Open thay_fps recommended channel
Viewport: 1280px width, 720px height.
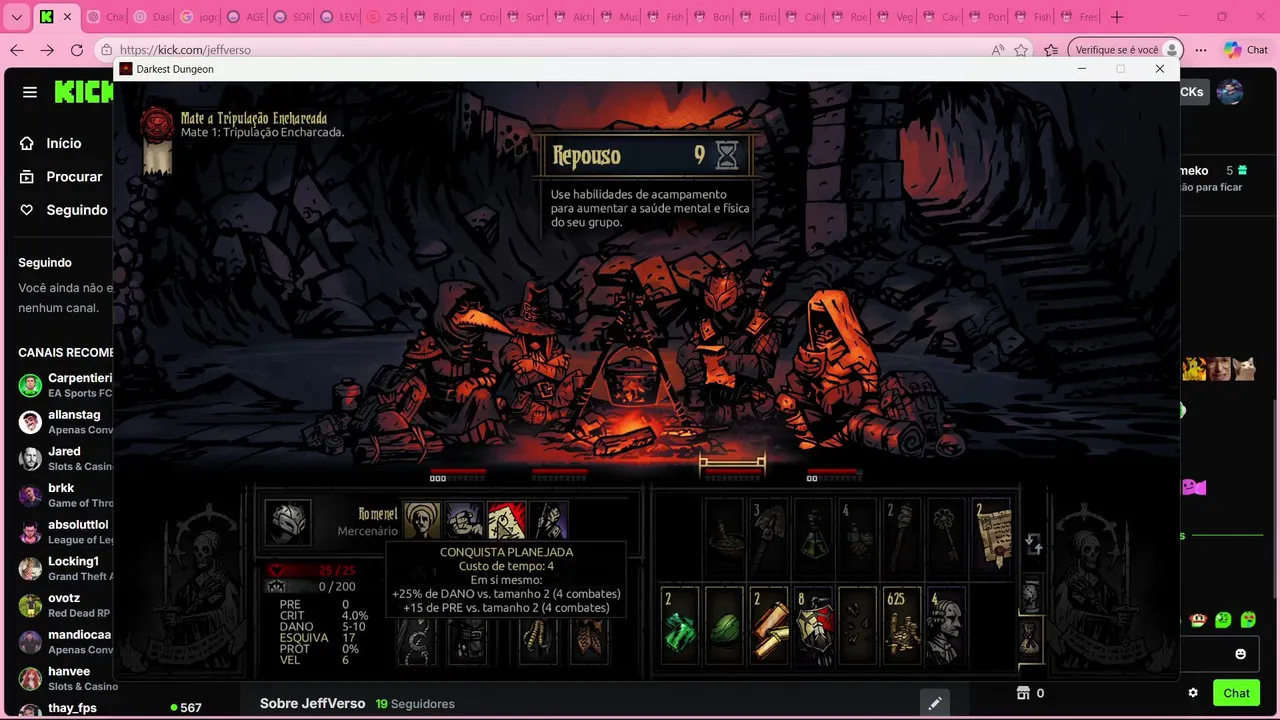[66, 708]
